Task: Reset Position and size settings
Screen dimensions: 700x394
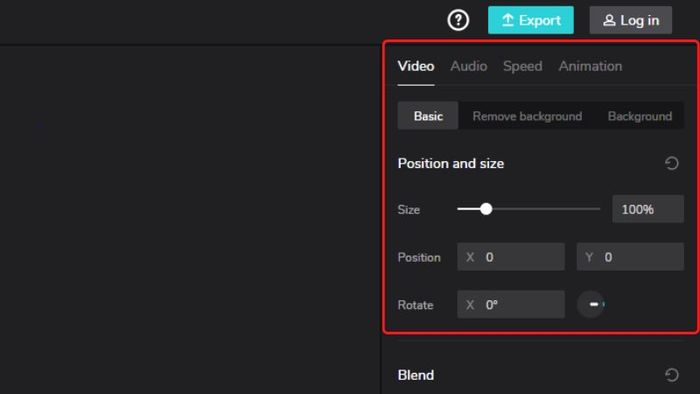Action: 671,163
